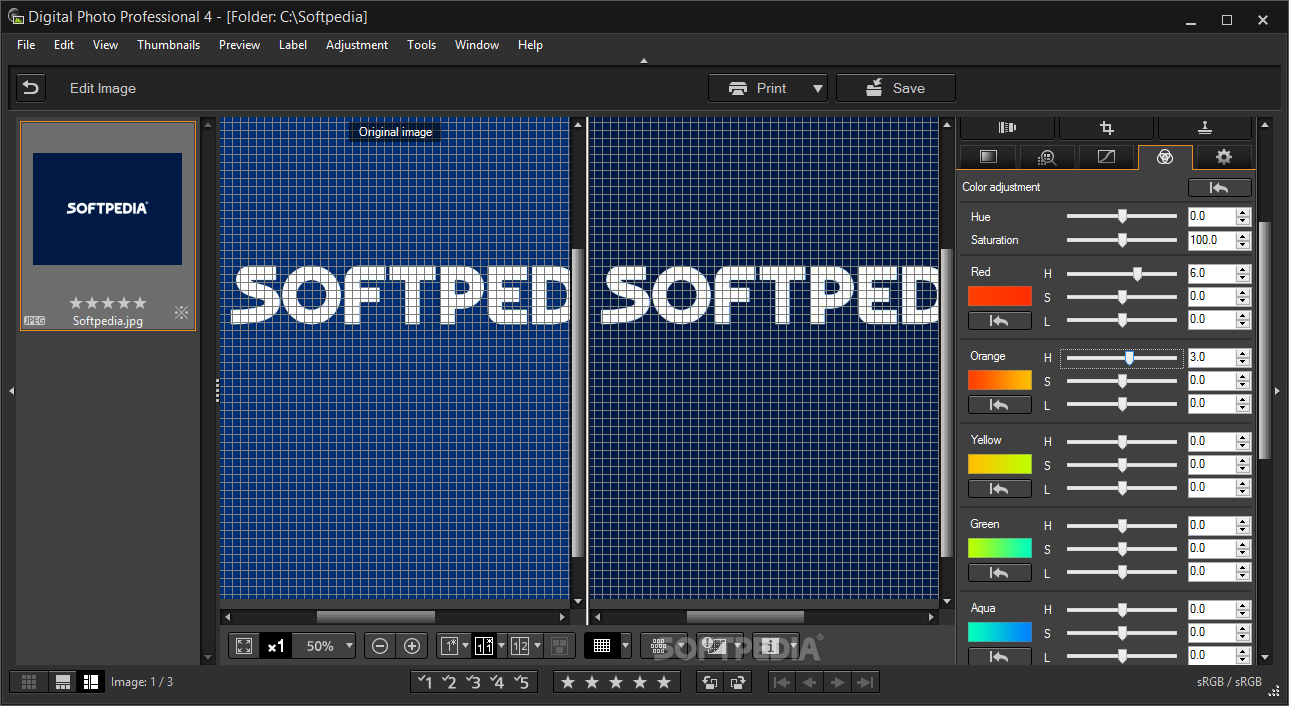Apply check mark 1 to image
Viewport: 1289px width, 706px height.
(x=424, y=682)
